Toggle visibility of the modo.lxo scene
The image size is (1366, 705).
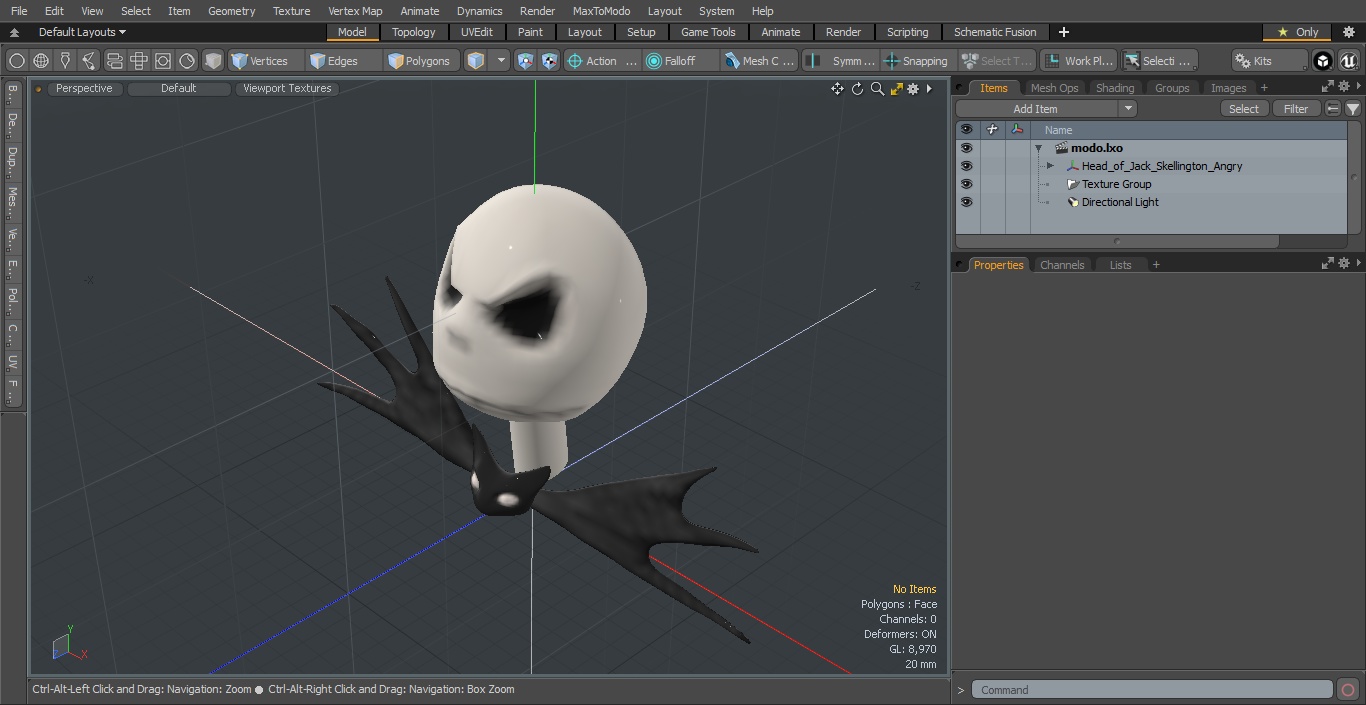click(966, 148)
